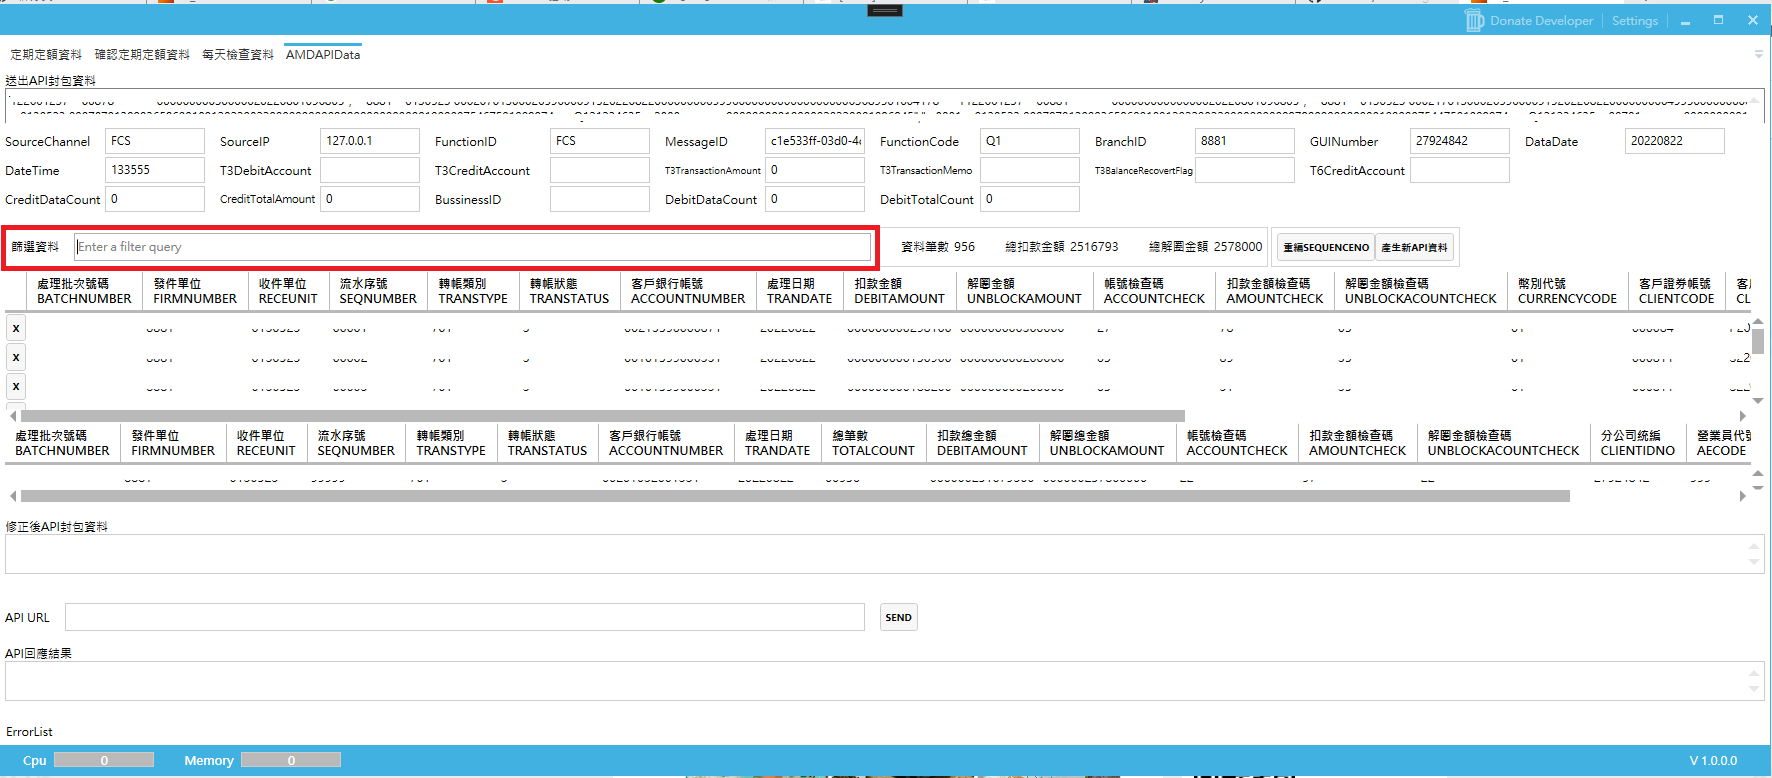The image size is (1772, 778).
Task: Click the lower grid's SEQNUMBER header
Action: tap(356, 443)
